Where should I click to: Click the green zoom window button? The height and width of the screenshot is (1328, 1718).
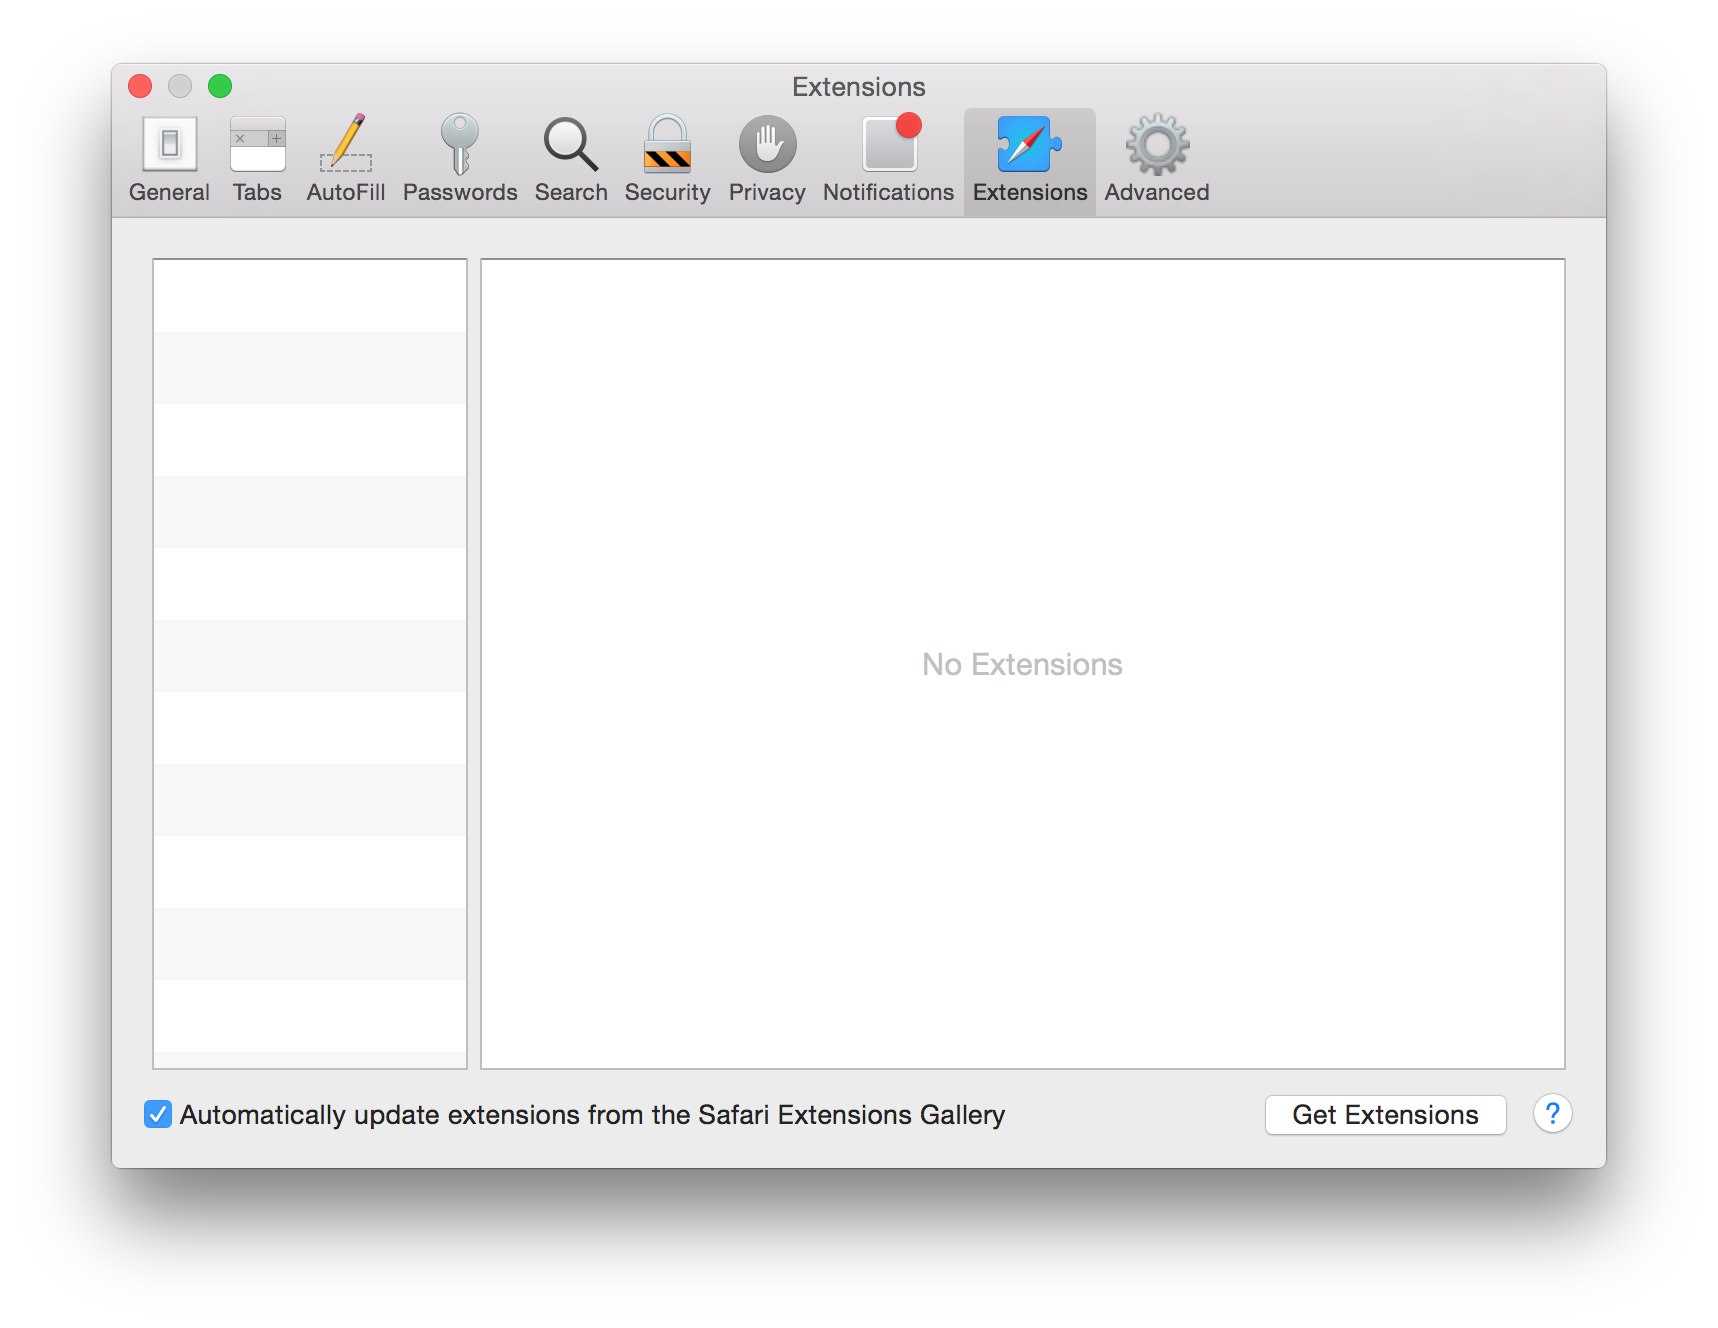coord(220,86)
